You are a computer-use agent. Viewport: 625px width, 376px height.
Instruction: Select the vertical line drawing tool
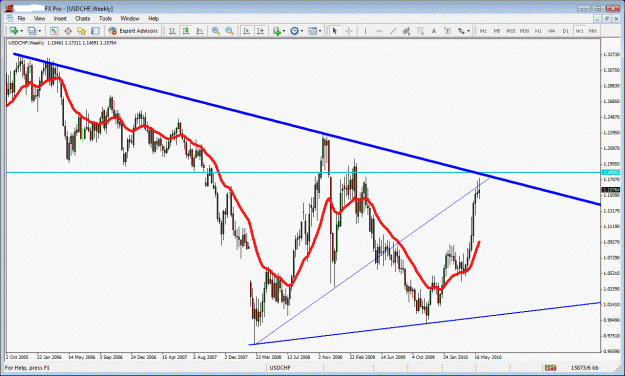point(365,31)
